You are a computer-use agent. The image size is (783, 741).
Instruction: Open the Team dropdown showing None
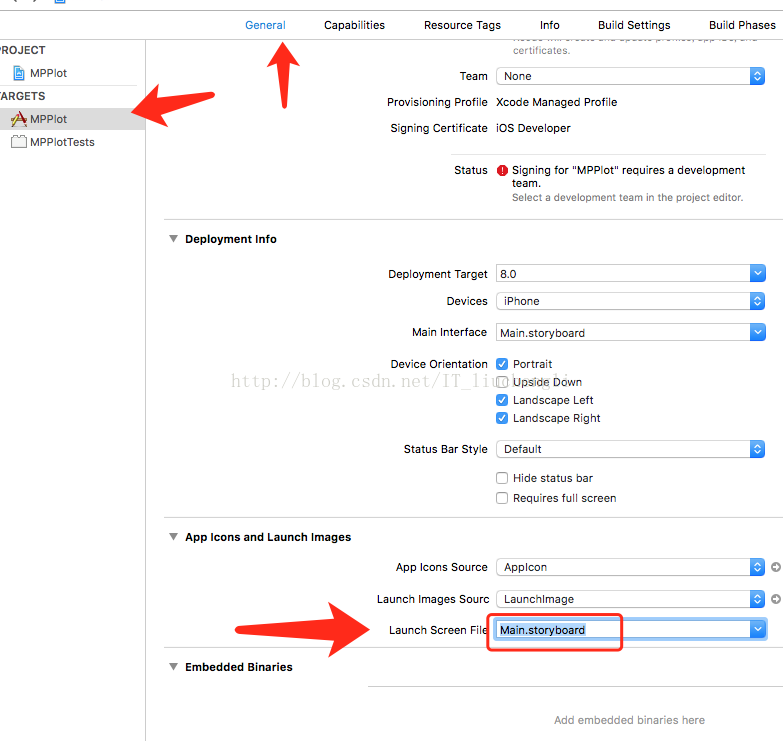pos(630,76)
